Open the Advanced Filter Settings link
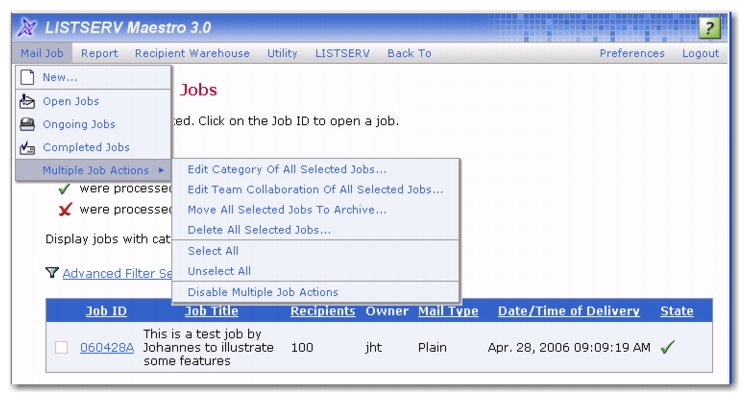 pyautogui.click(x=117, y=273)
